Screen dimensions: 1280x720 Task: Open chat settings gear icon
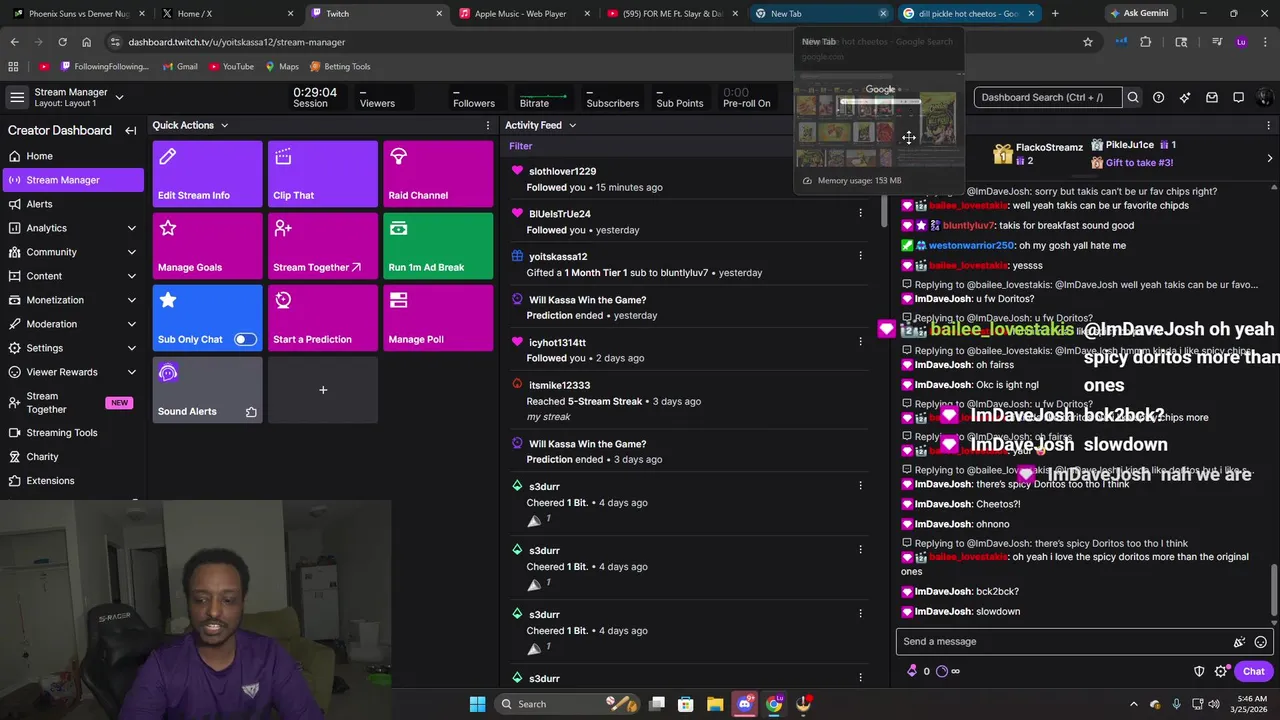coord(1220,671)
